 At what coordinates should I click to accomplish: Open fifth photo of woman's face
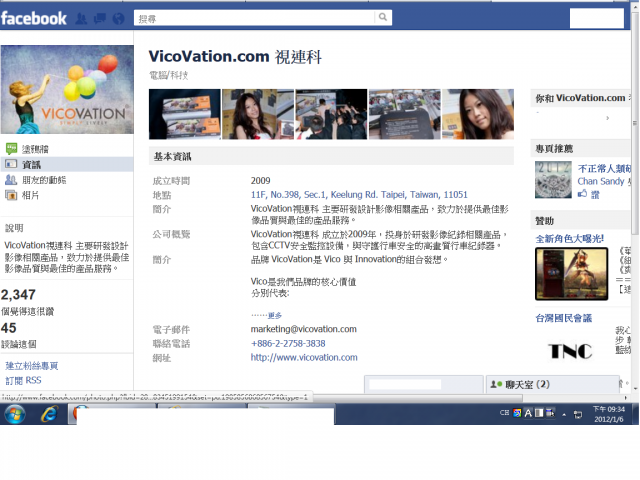click(478, 114)
